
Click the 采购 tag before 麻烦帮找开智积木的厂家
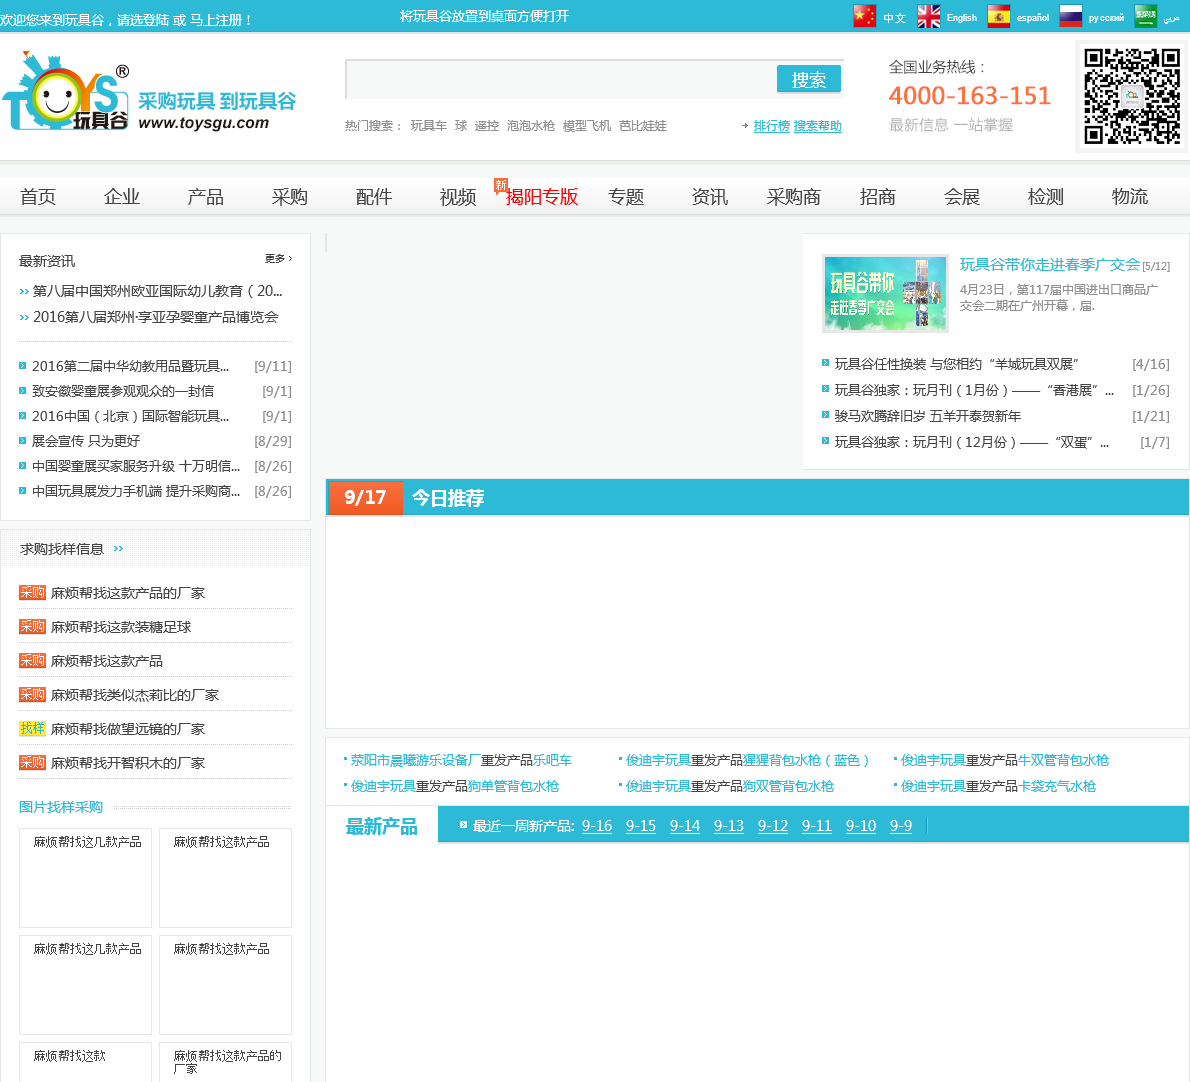[32, 763]
